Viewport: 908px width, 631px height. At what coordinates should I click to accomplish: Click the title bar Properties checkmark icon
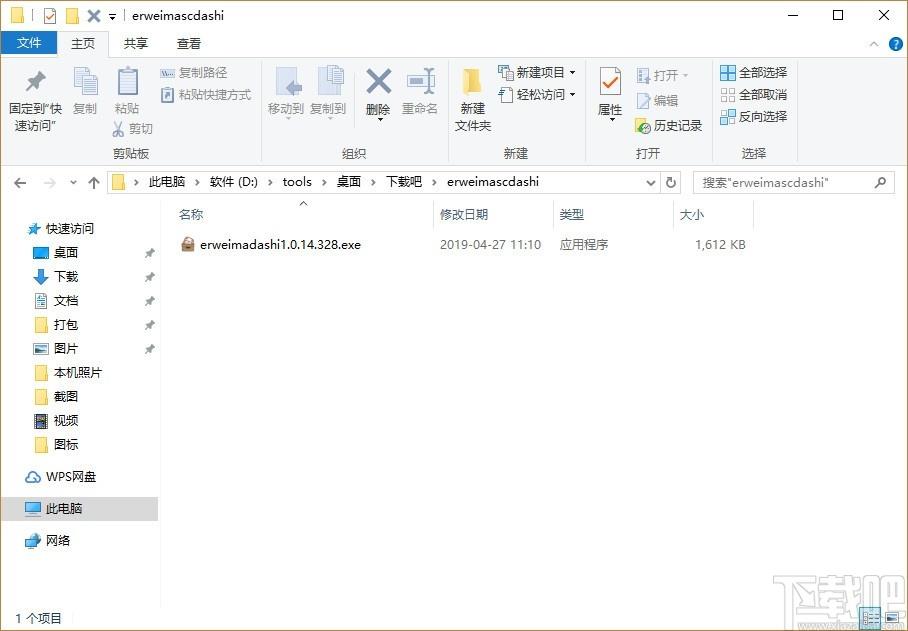pos(50,16)
